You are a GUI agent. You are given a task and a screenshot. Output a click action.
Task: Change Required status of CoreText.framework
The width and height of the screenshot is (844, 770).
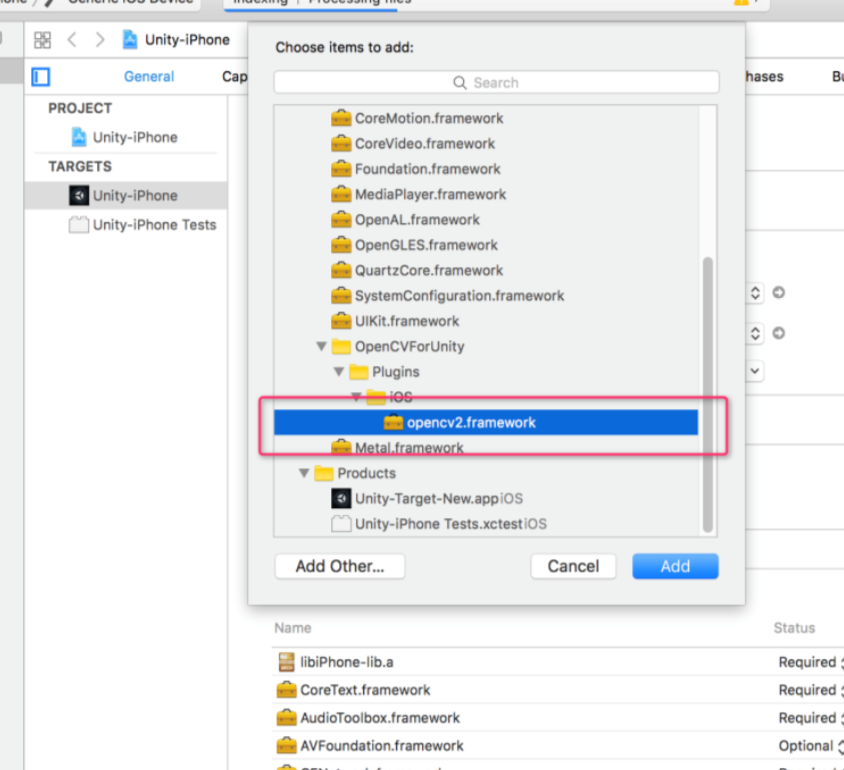pyautogui.click(x=811, y=690)
